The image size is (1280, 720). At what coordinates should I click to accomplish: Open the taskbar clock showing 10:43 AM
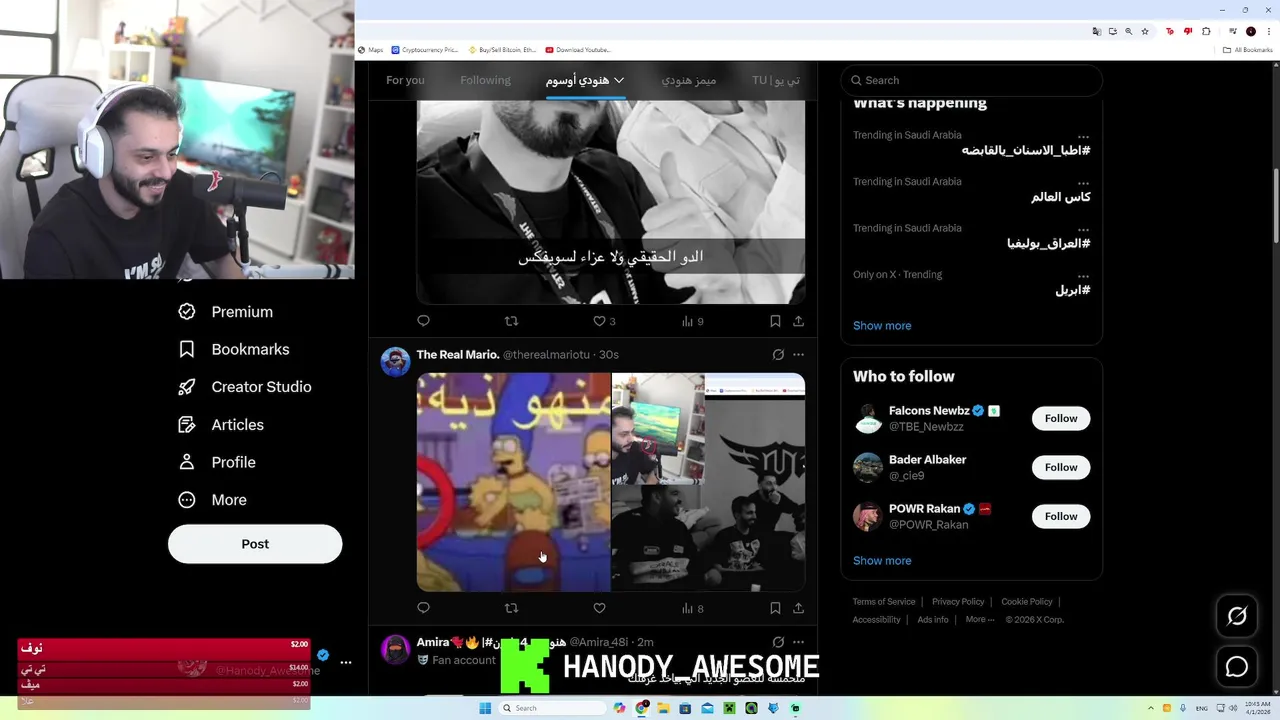(x=1258, y=708)
